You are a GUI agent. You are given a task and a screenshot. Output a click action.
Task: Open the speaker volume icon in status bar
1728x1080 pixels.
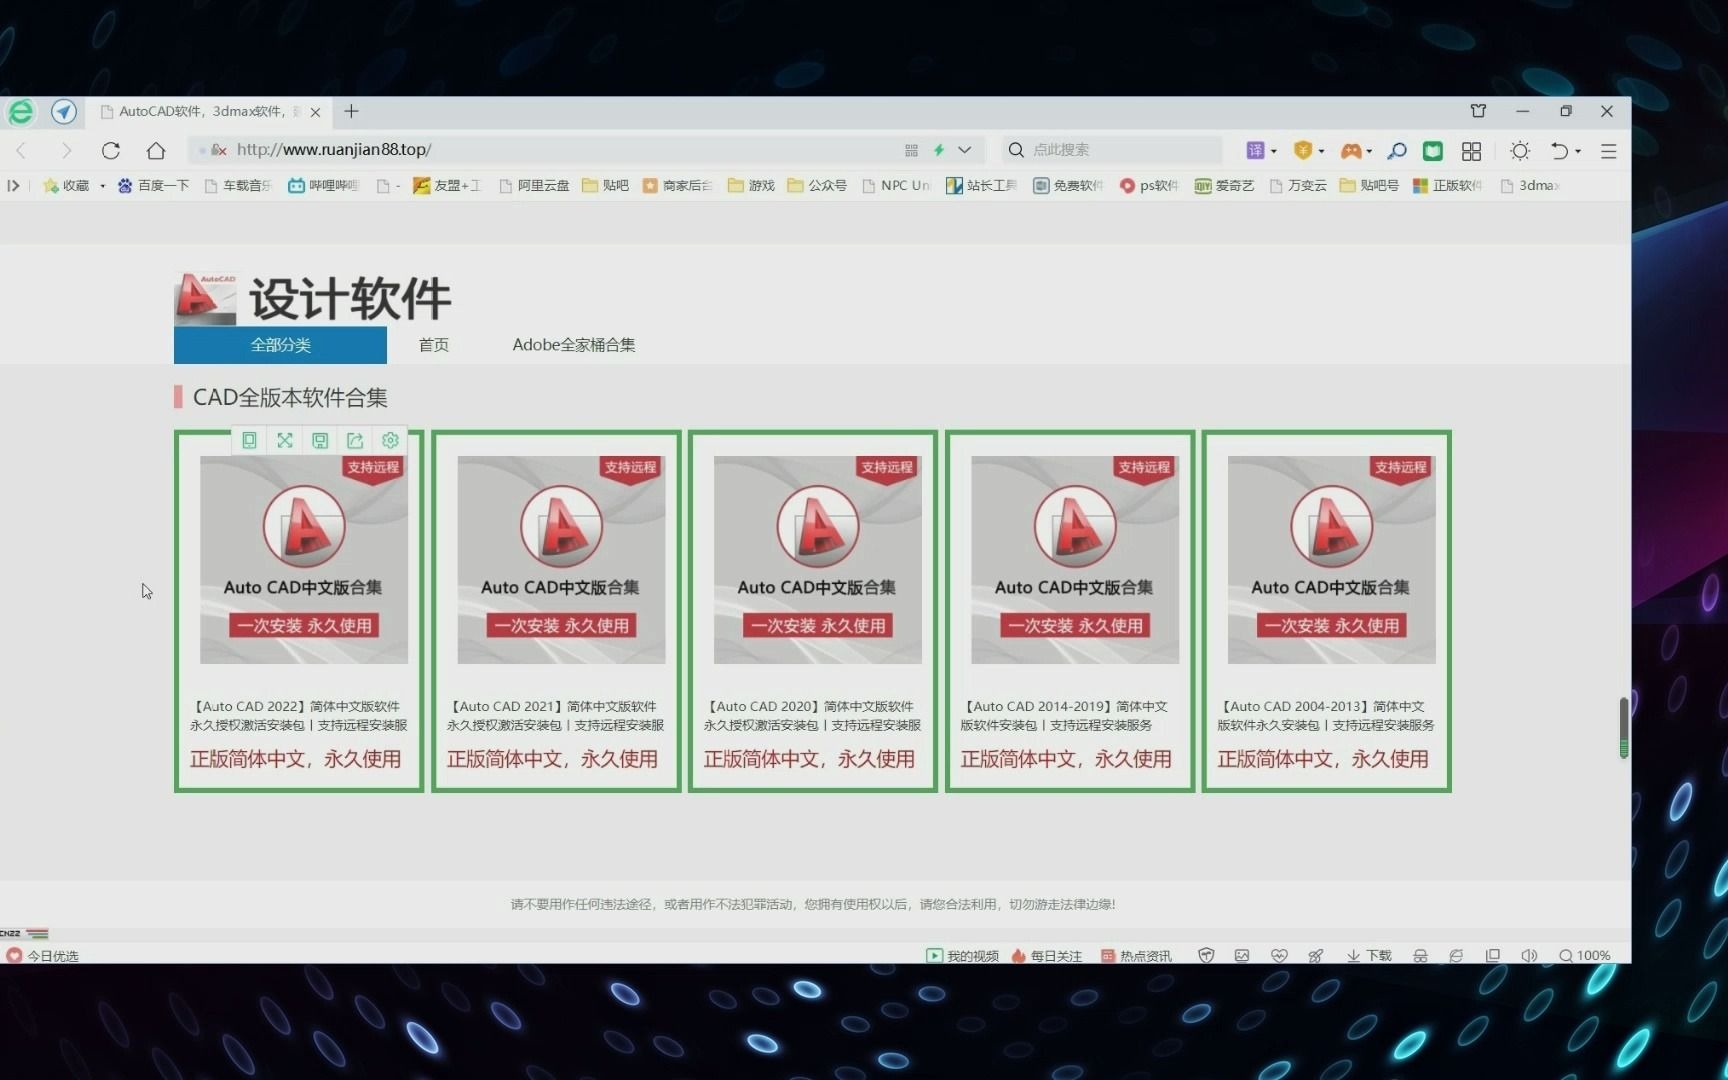[1528, 956]
